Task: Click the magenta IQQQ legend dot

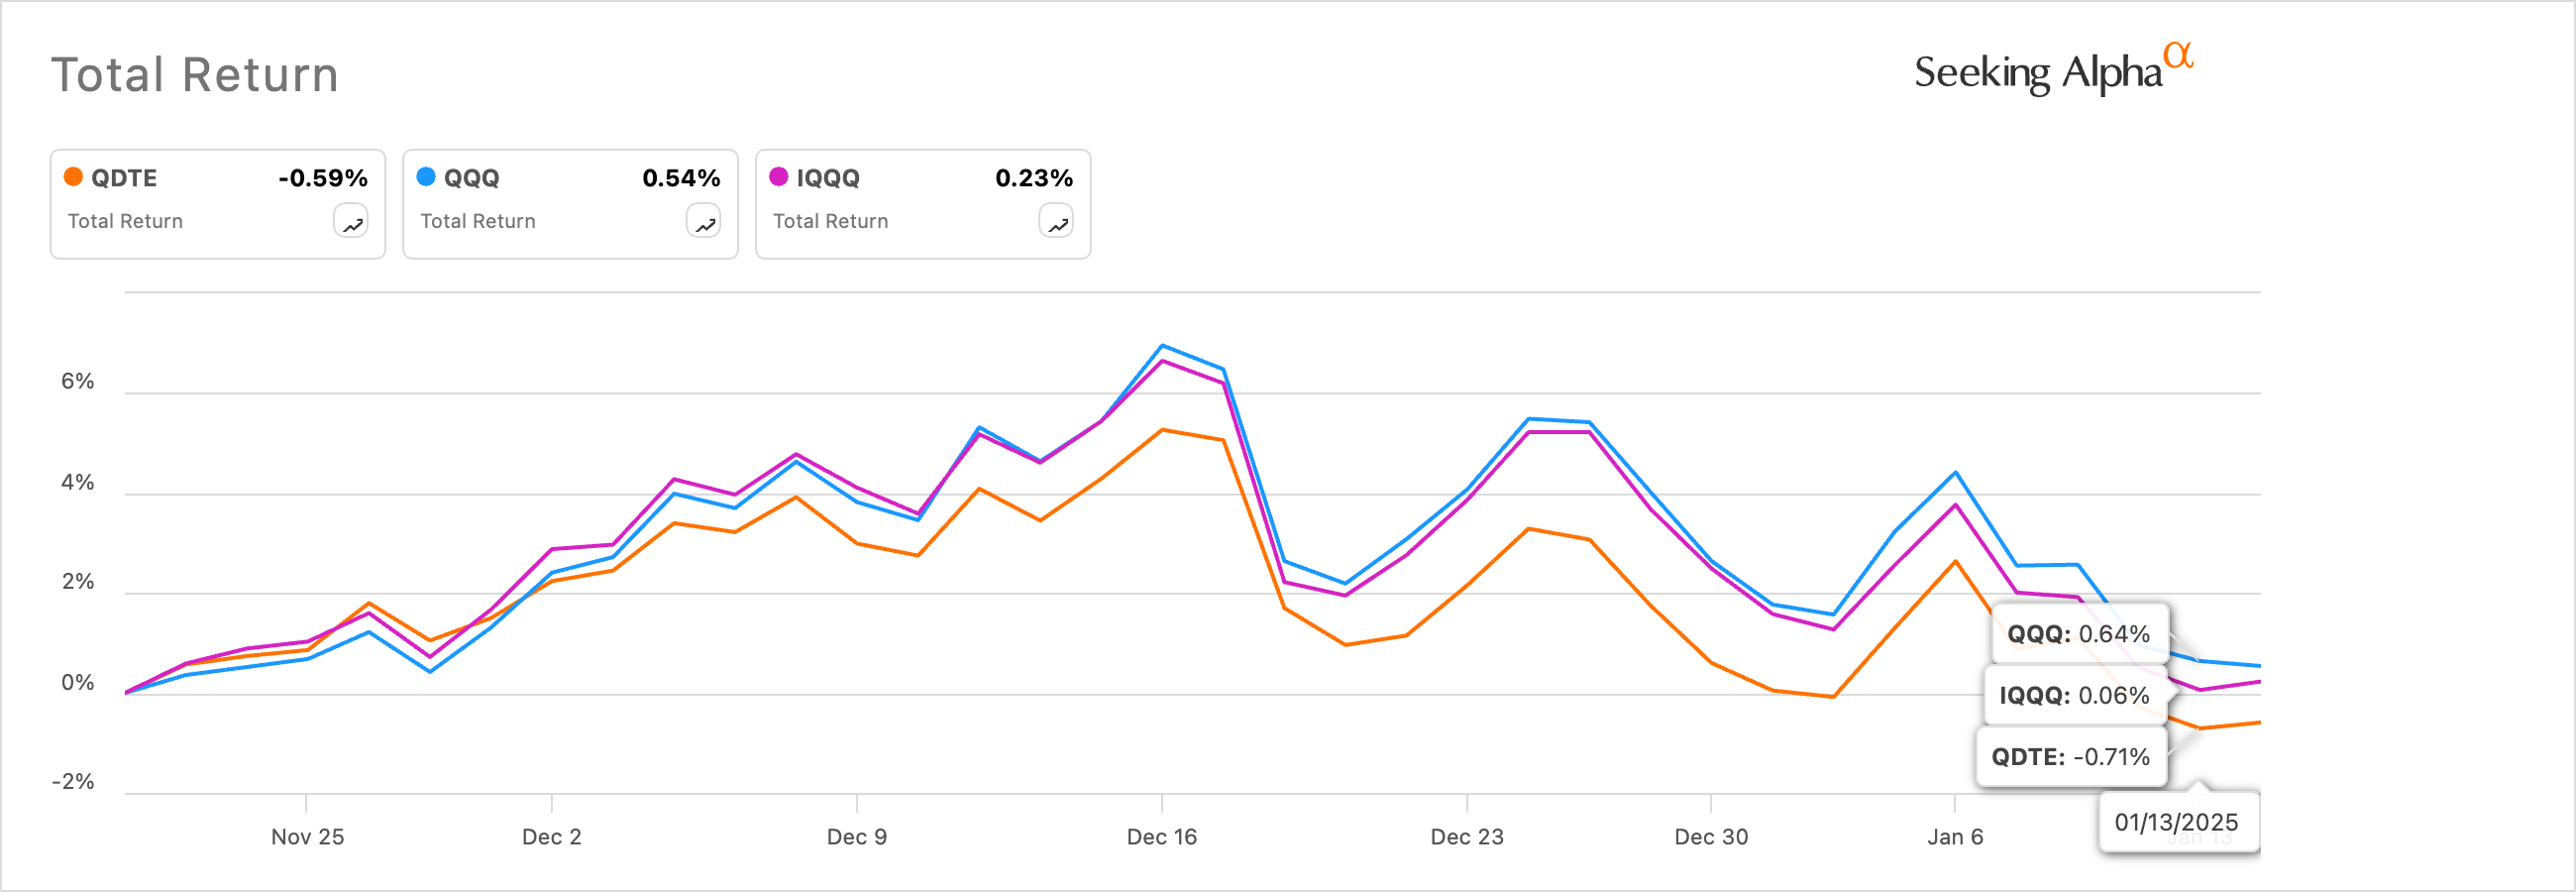Action: pyautogui.click(x=779, y=177)
